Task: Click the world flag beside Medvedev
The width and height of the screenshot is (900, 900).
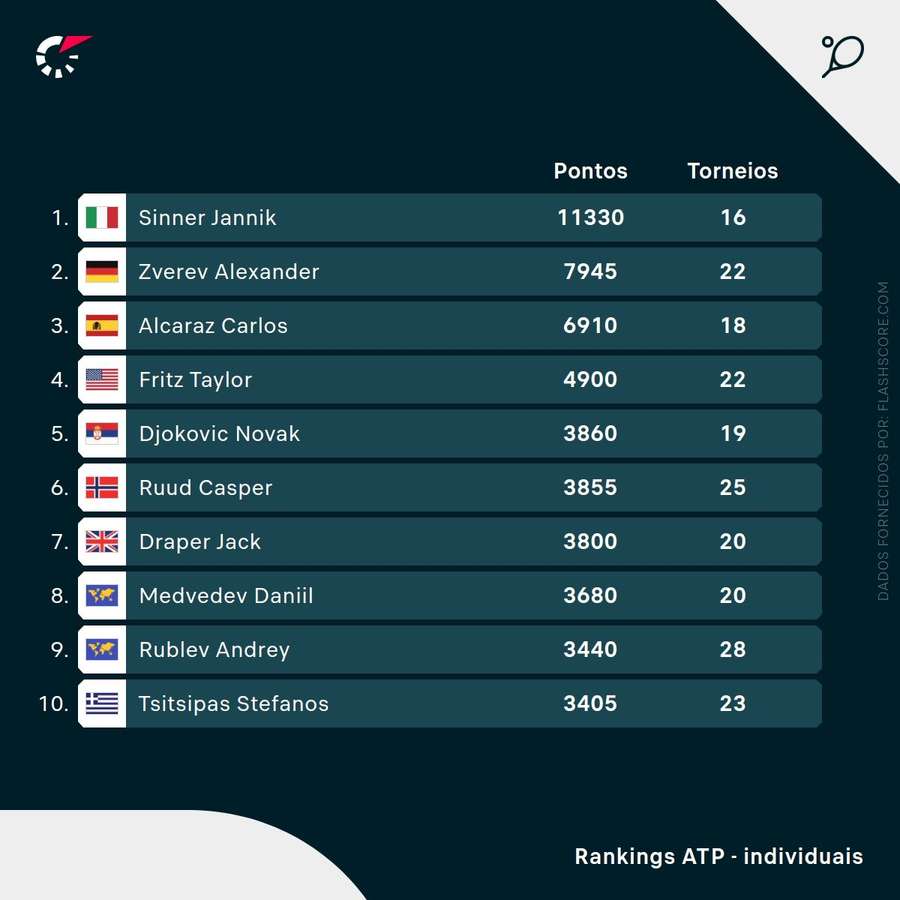Action: [x=102, y=596]
